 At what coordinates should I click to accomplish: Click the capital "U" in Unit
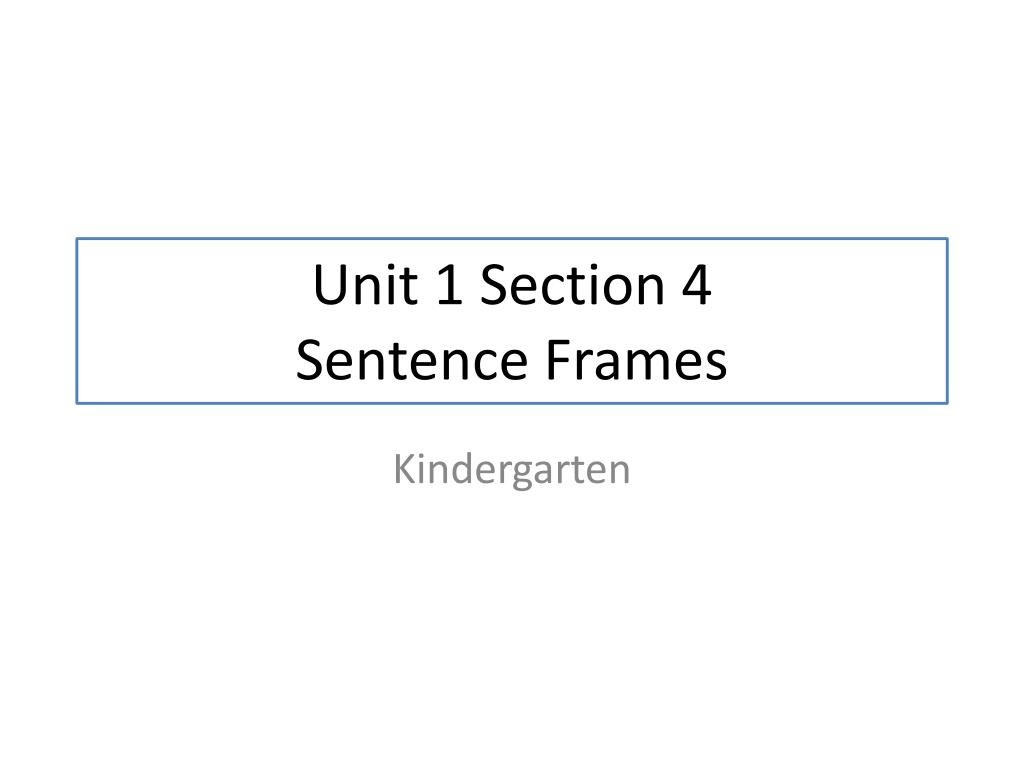331,284
